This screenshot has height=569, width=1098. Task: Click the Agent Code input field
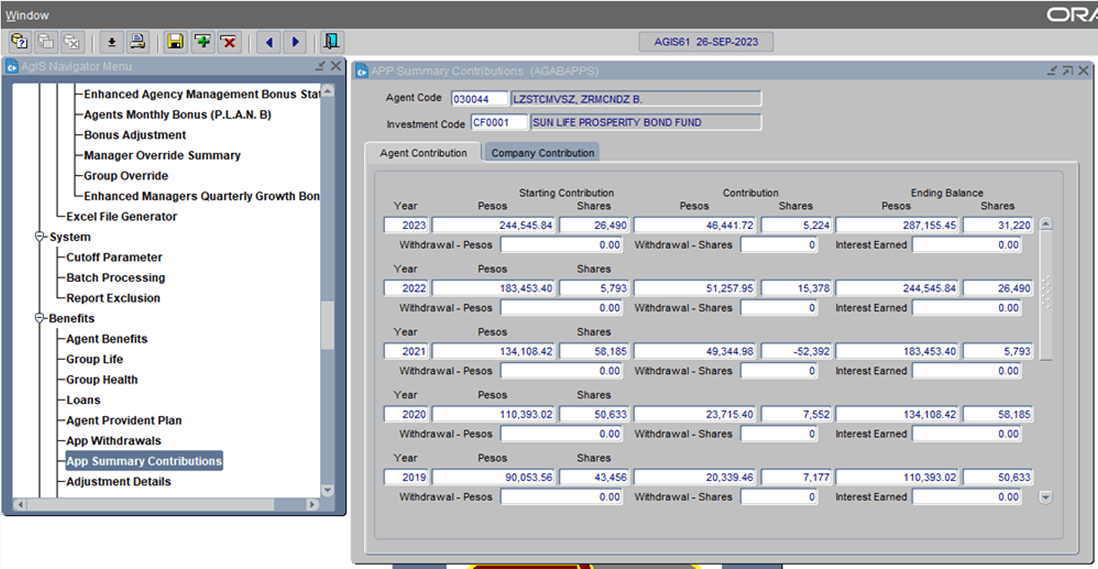479,99
